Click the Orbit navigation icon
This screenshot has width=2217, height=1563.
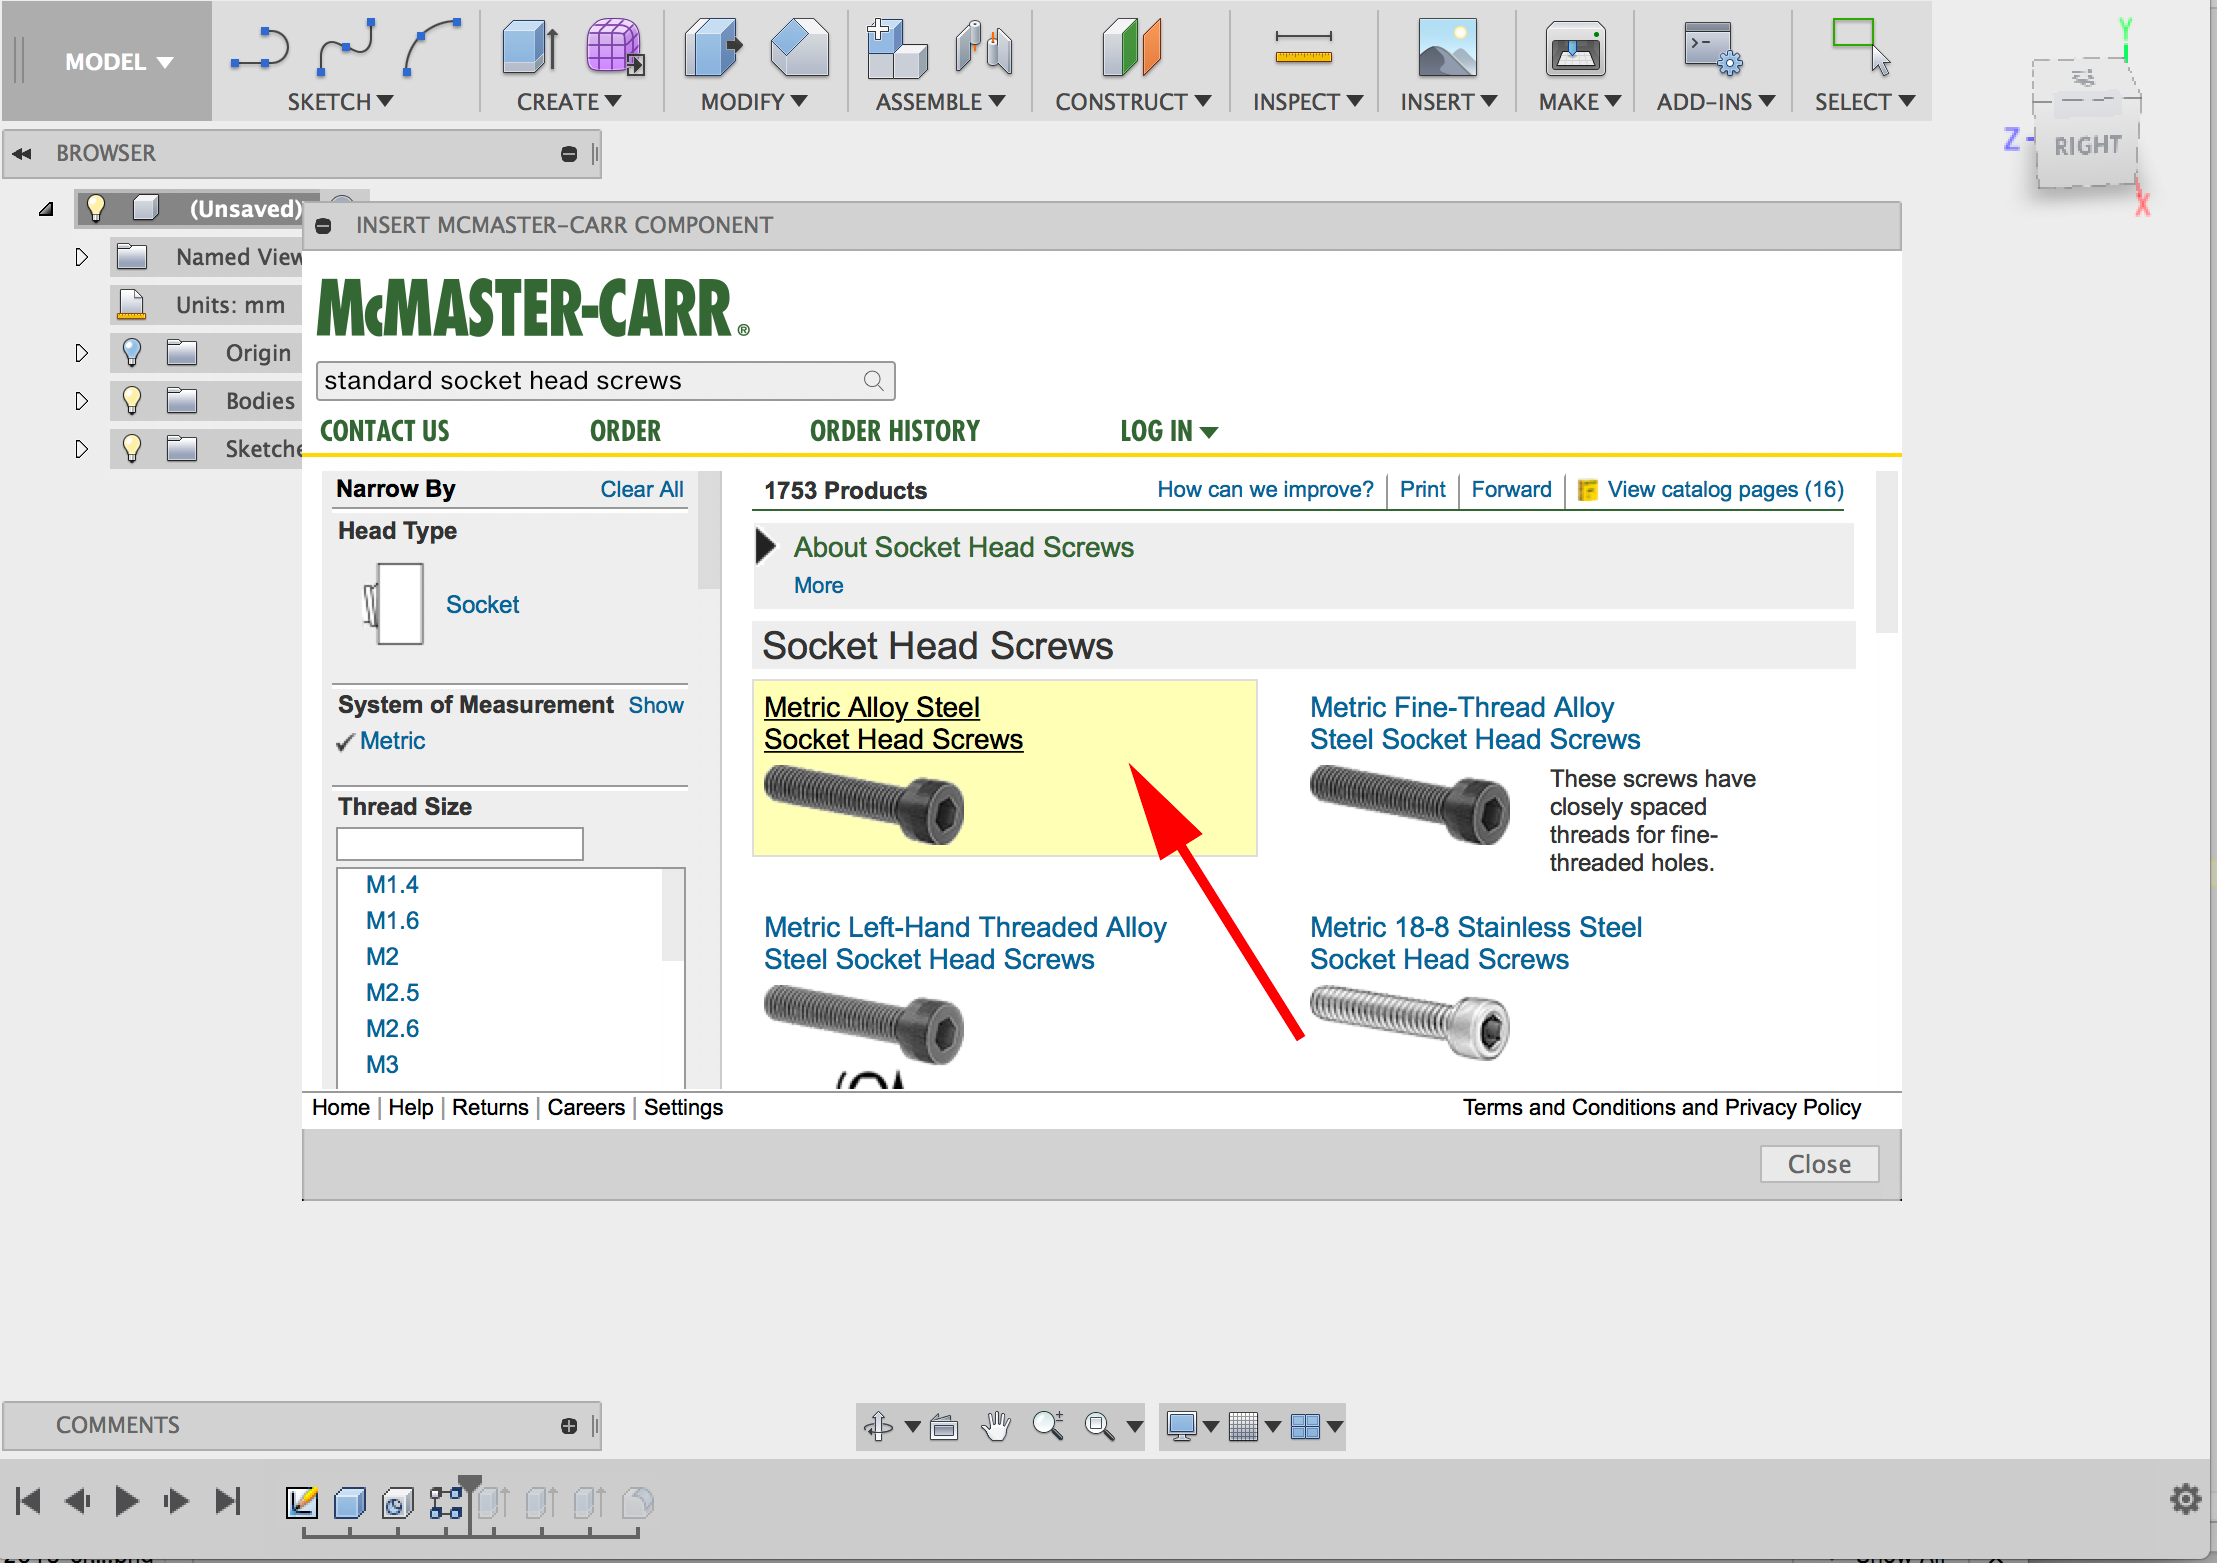879,1425
